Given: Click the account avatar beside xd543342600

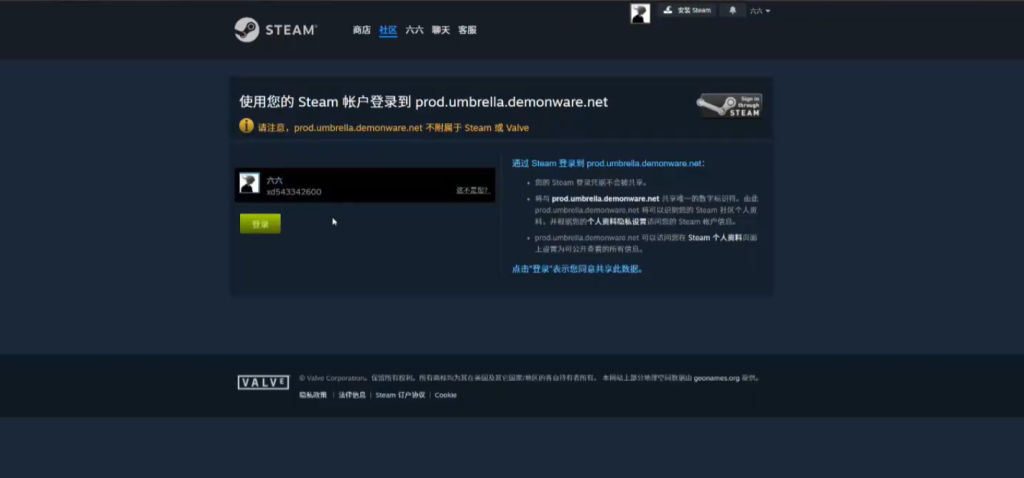Looking at the screenshot, I should pyautogui.click(x=249, y=183).
